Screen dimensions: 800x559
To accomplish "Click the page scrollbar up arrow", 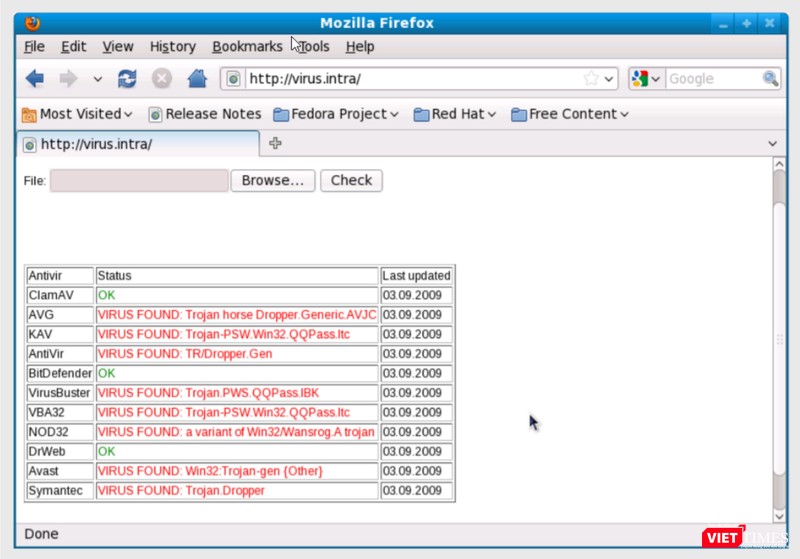I will click(779, 164).
